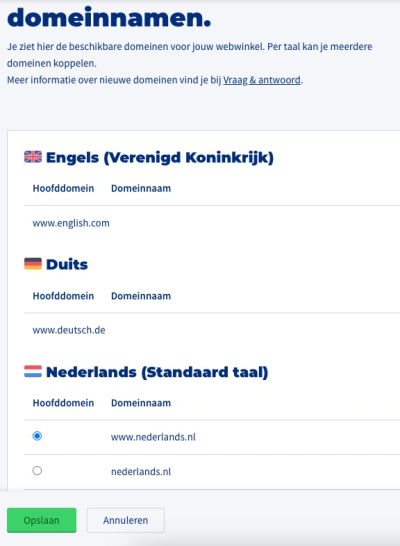Click the nederlands.nl domain name text
The height and width of the screenshot is (546, 400).
click(141, 471)
